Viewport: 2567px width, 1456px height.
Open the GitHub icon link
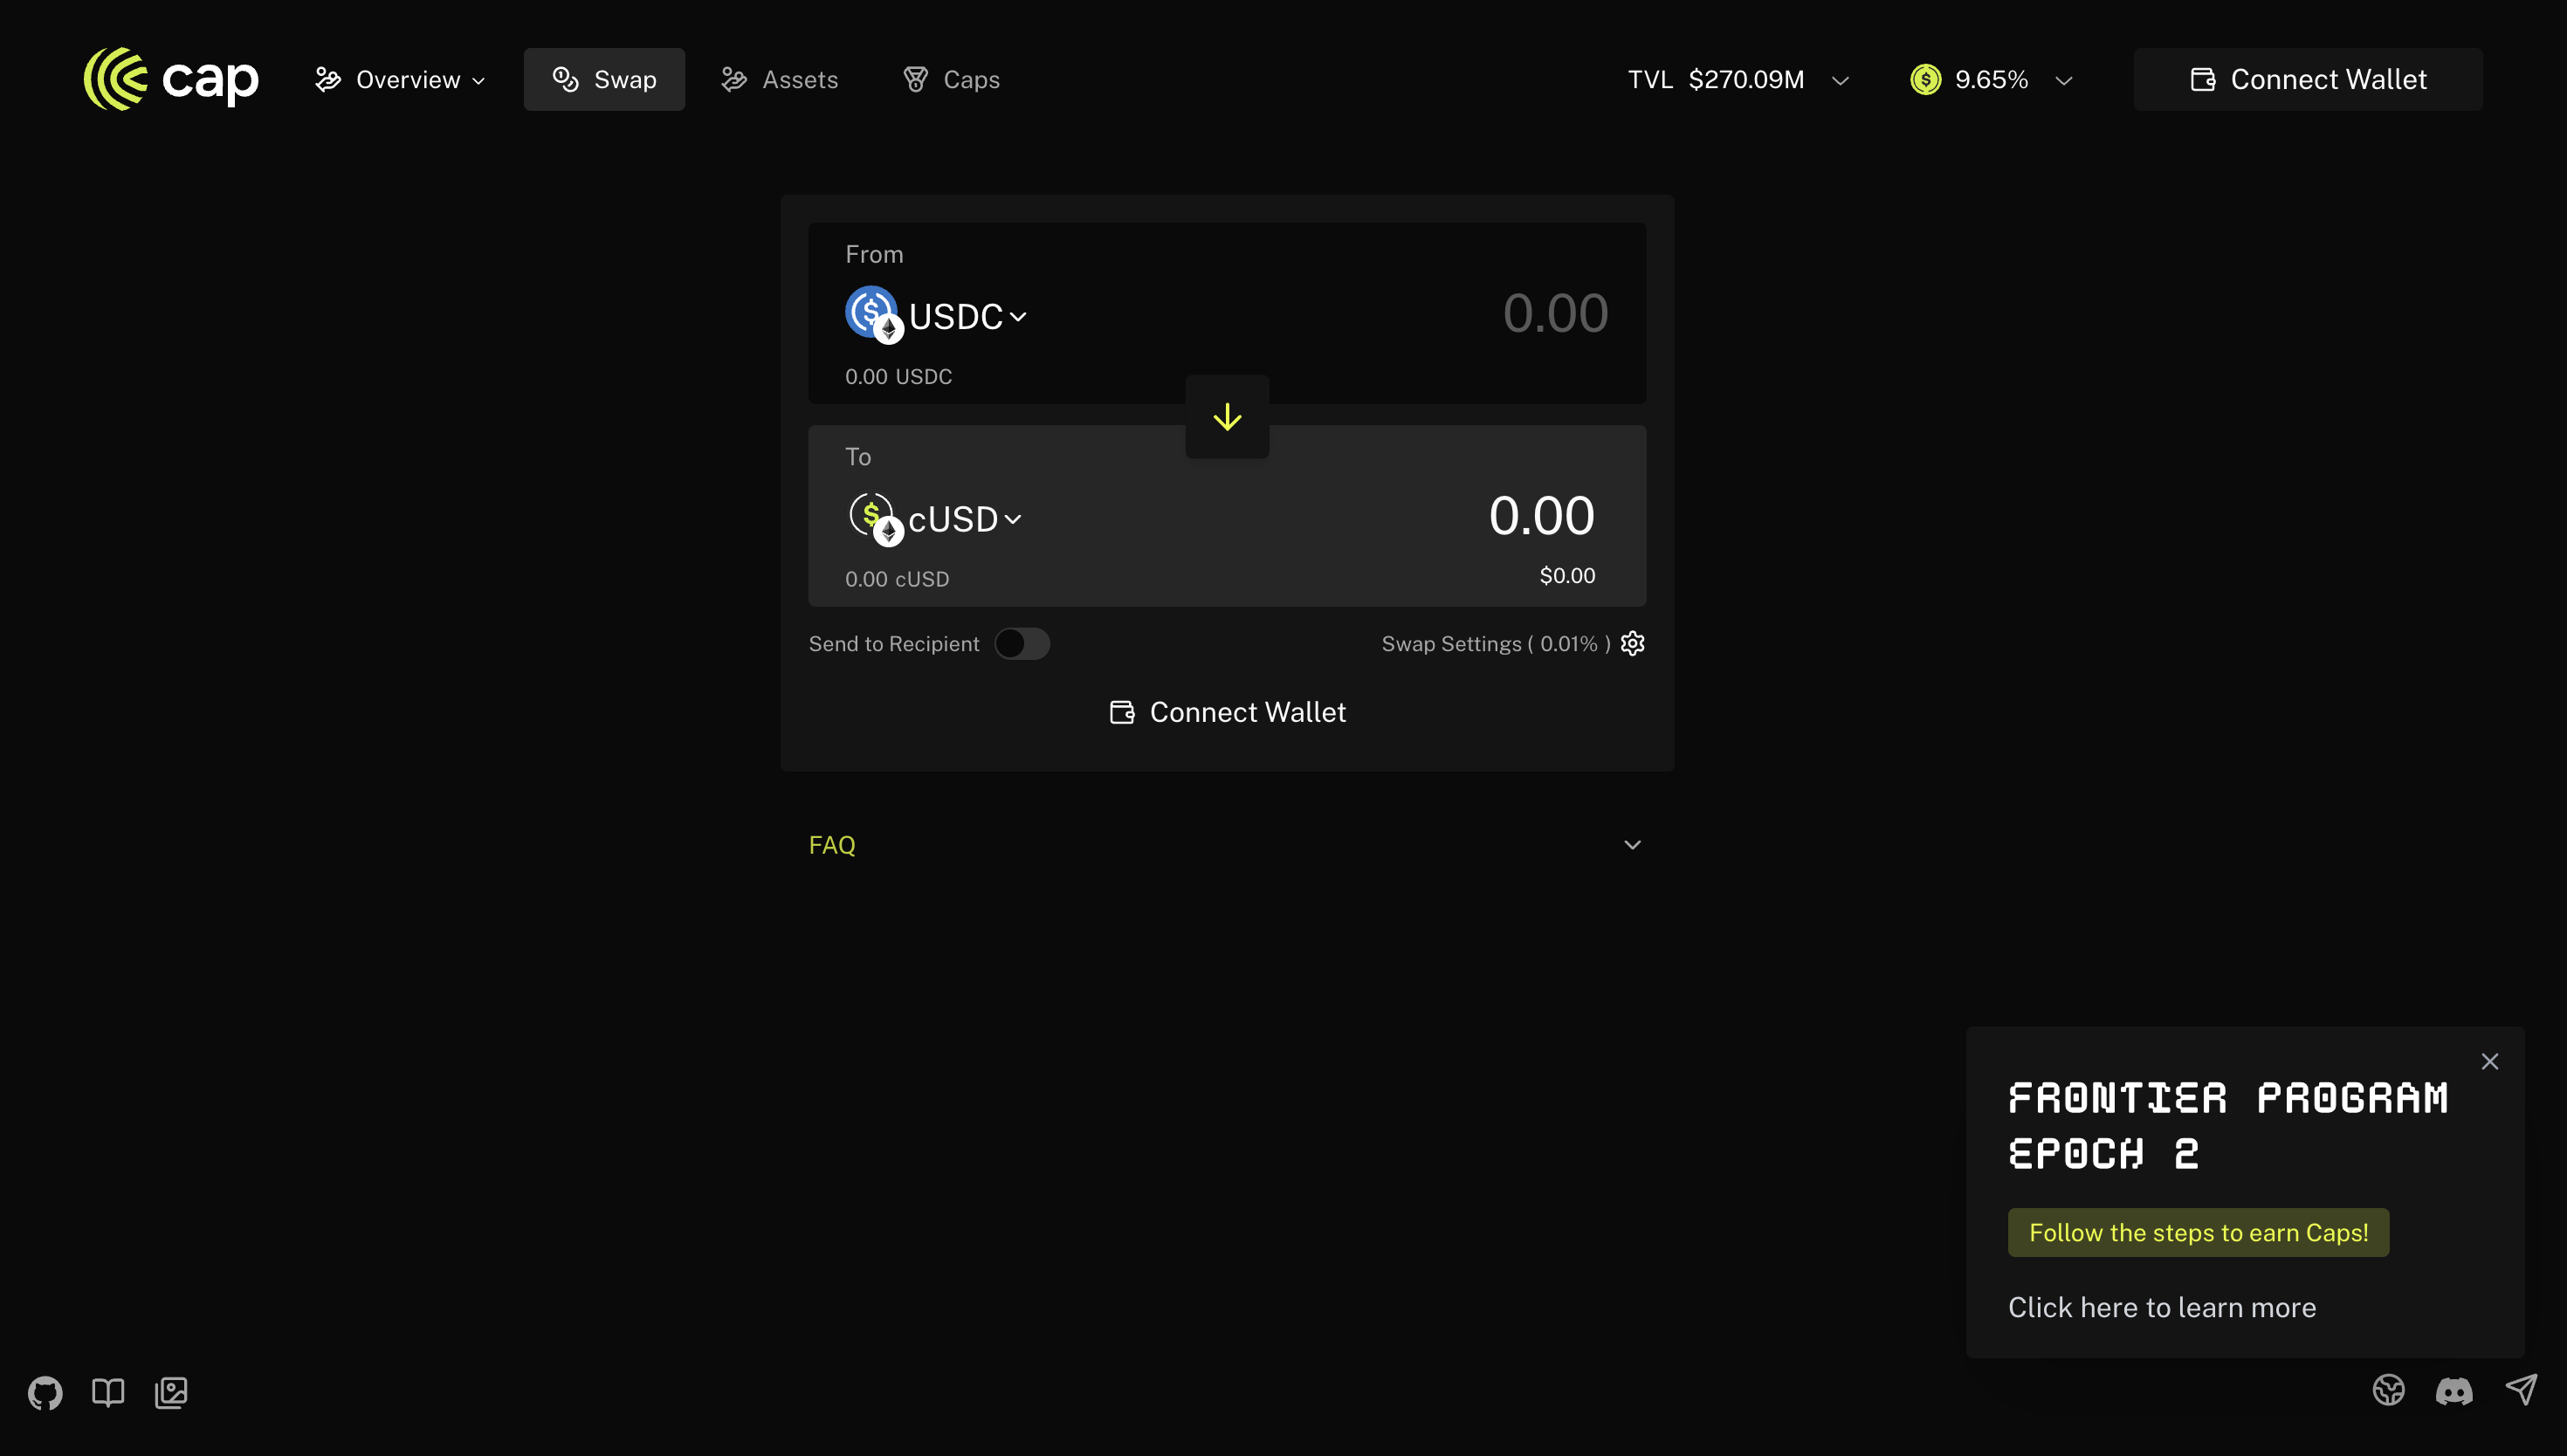[45, 1392]
